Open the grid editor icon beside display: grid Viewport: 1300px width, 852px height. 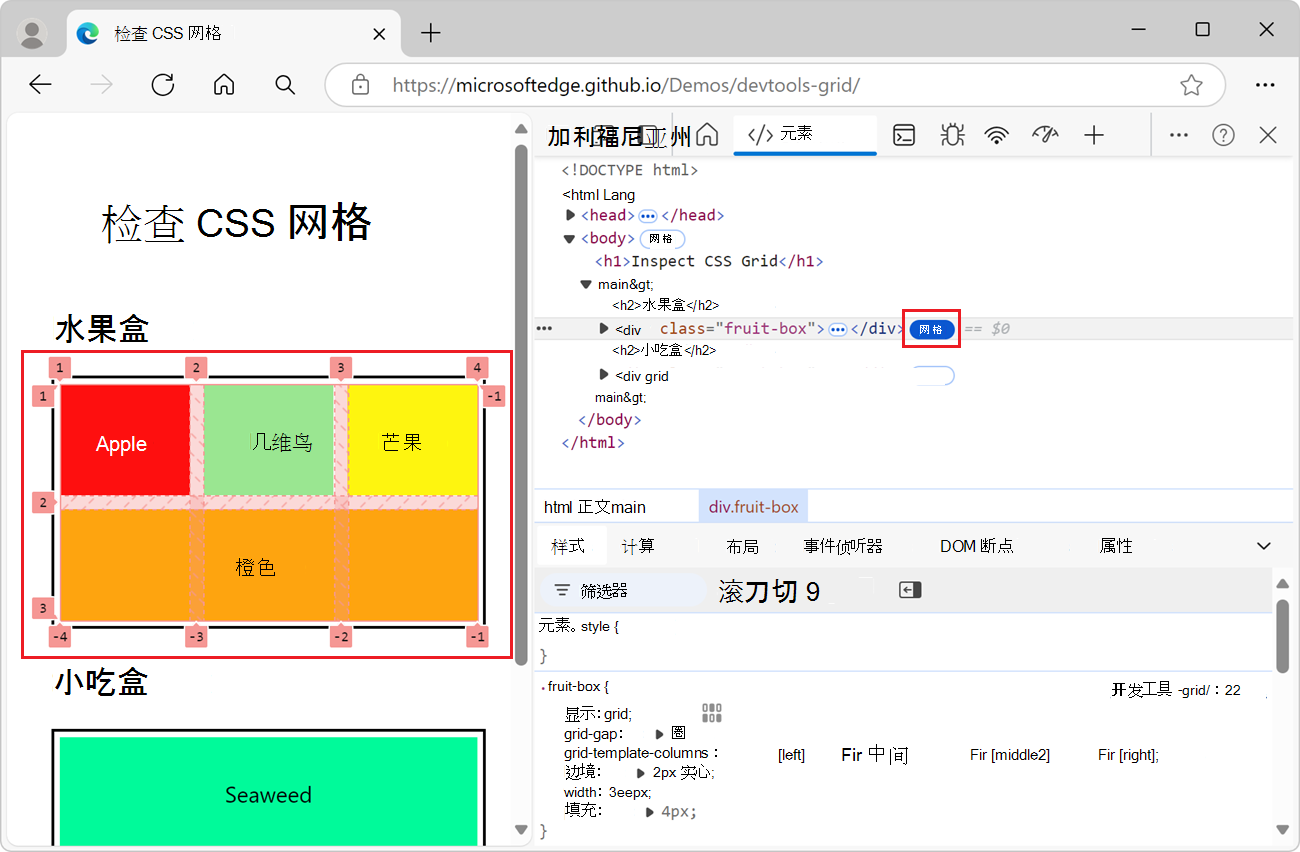click(x=712, y=710)
